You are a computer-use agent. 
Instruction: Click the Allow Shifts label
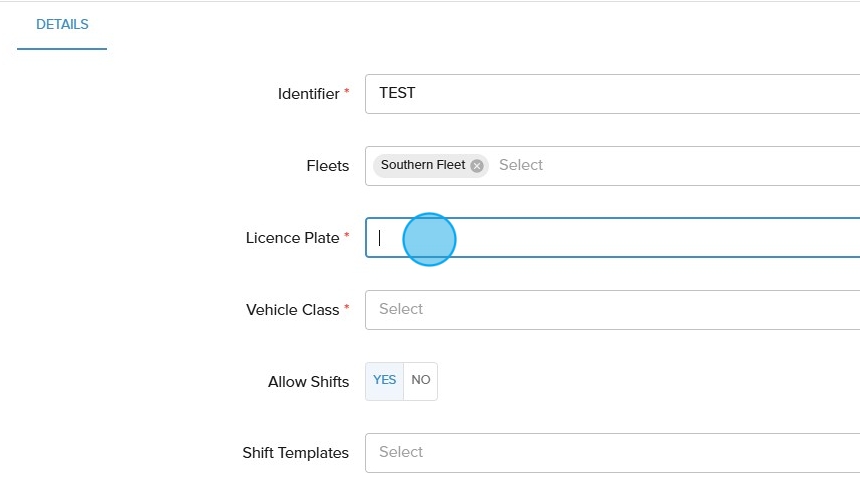point(308,382)
